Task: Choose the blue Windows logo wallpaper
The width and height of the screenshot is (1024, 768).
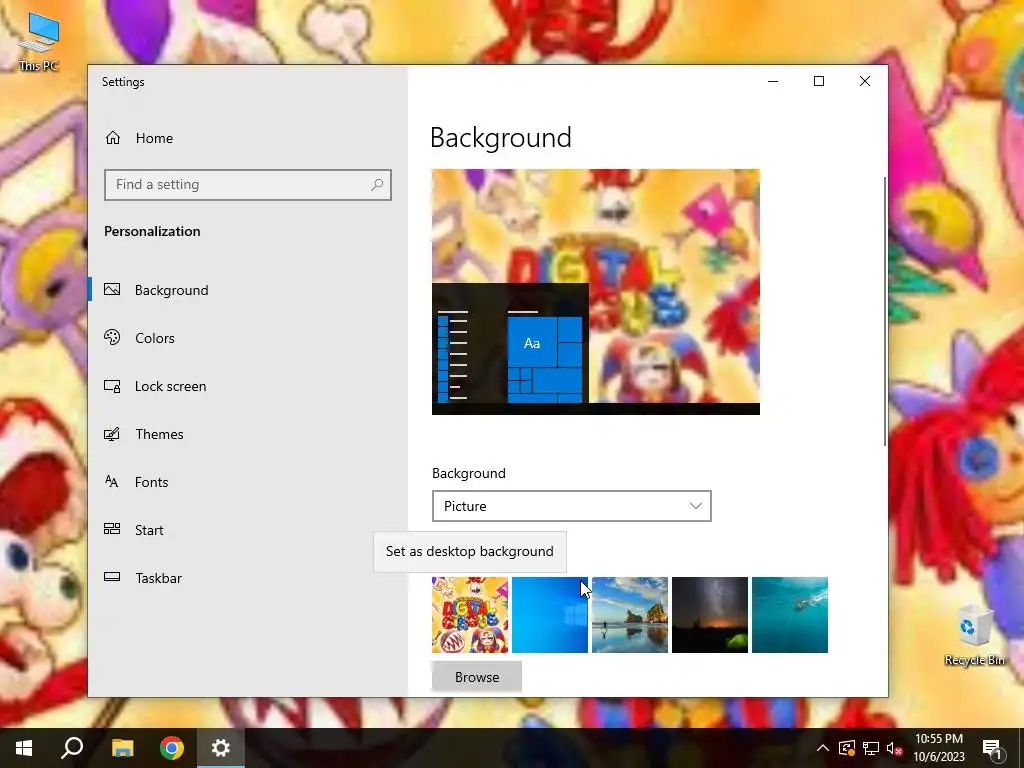Action: [550, 615]
